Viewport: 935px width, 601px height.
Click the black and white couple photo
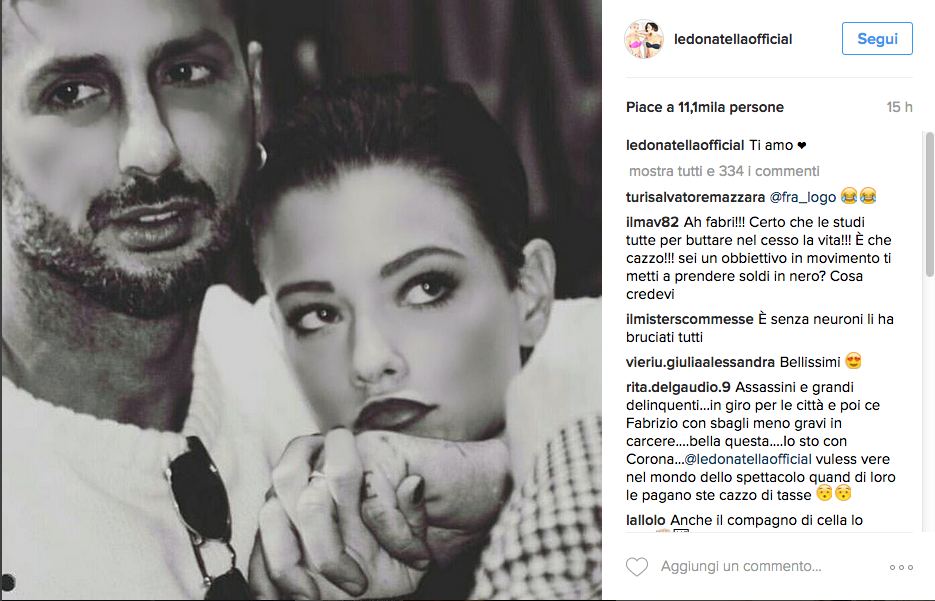[x=301, y=300]
